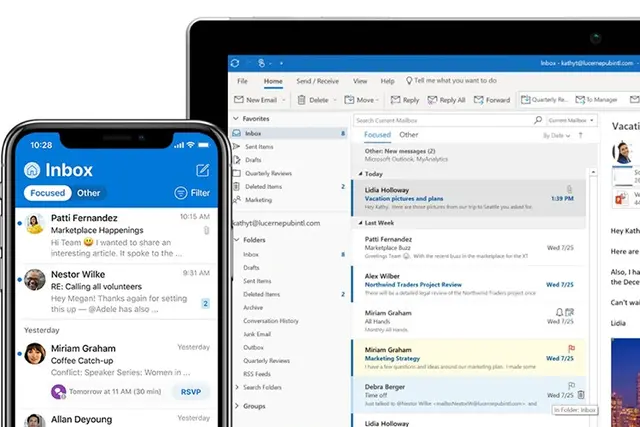Image resolution: width=640 pixels, height=427 pixels.
Task: Select Other toggle on phone
Action: click(89, 193)
